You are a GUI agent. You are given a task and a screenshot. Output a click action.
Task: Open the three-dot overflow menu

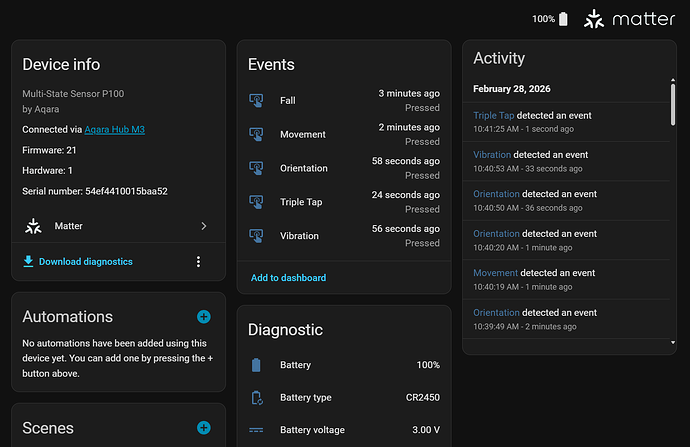coord(198,262)
